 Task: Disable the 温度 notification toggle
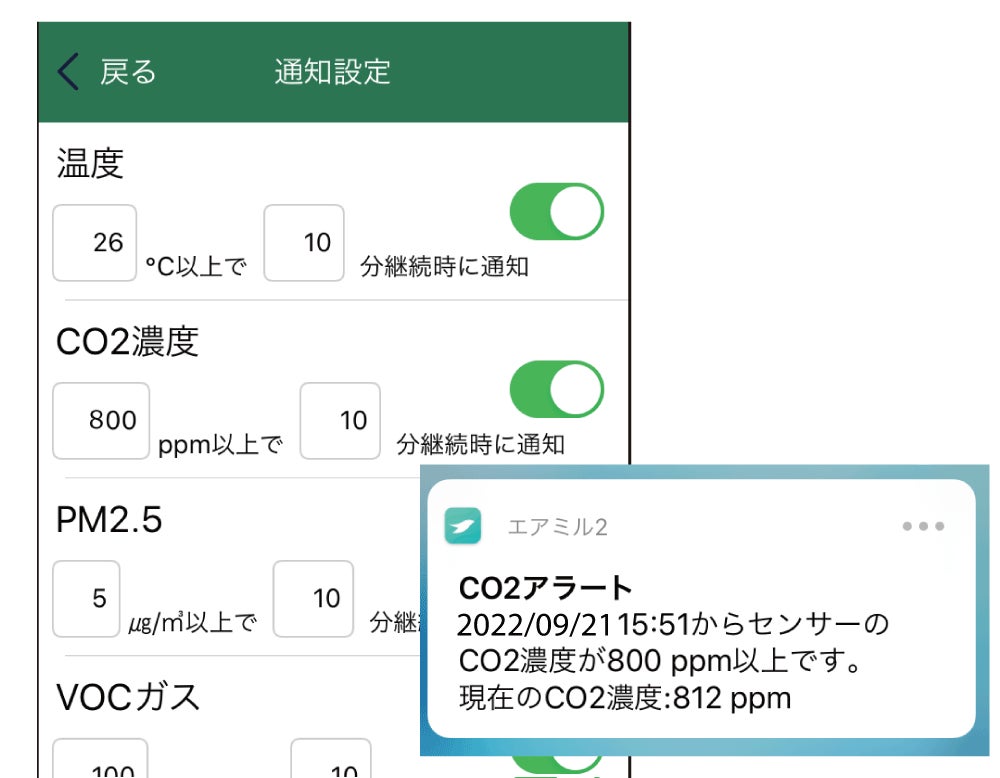[557, 211]
